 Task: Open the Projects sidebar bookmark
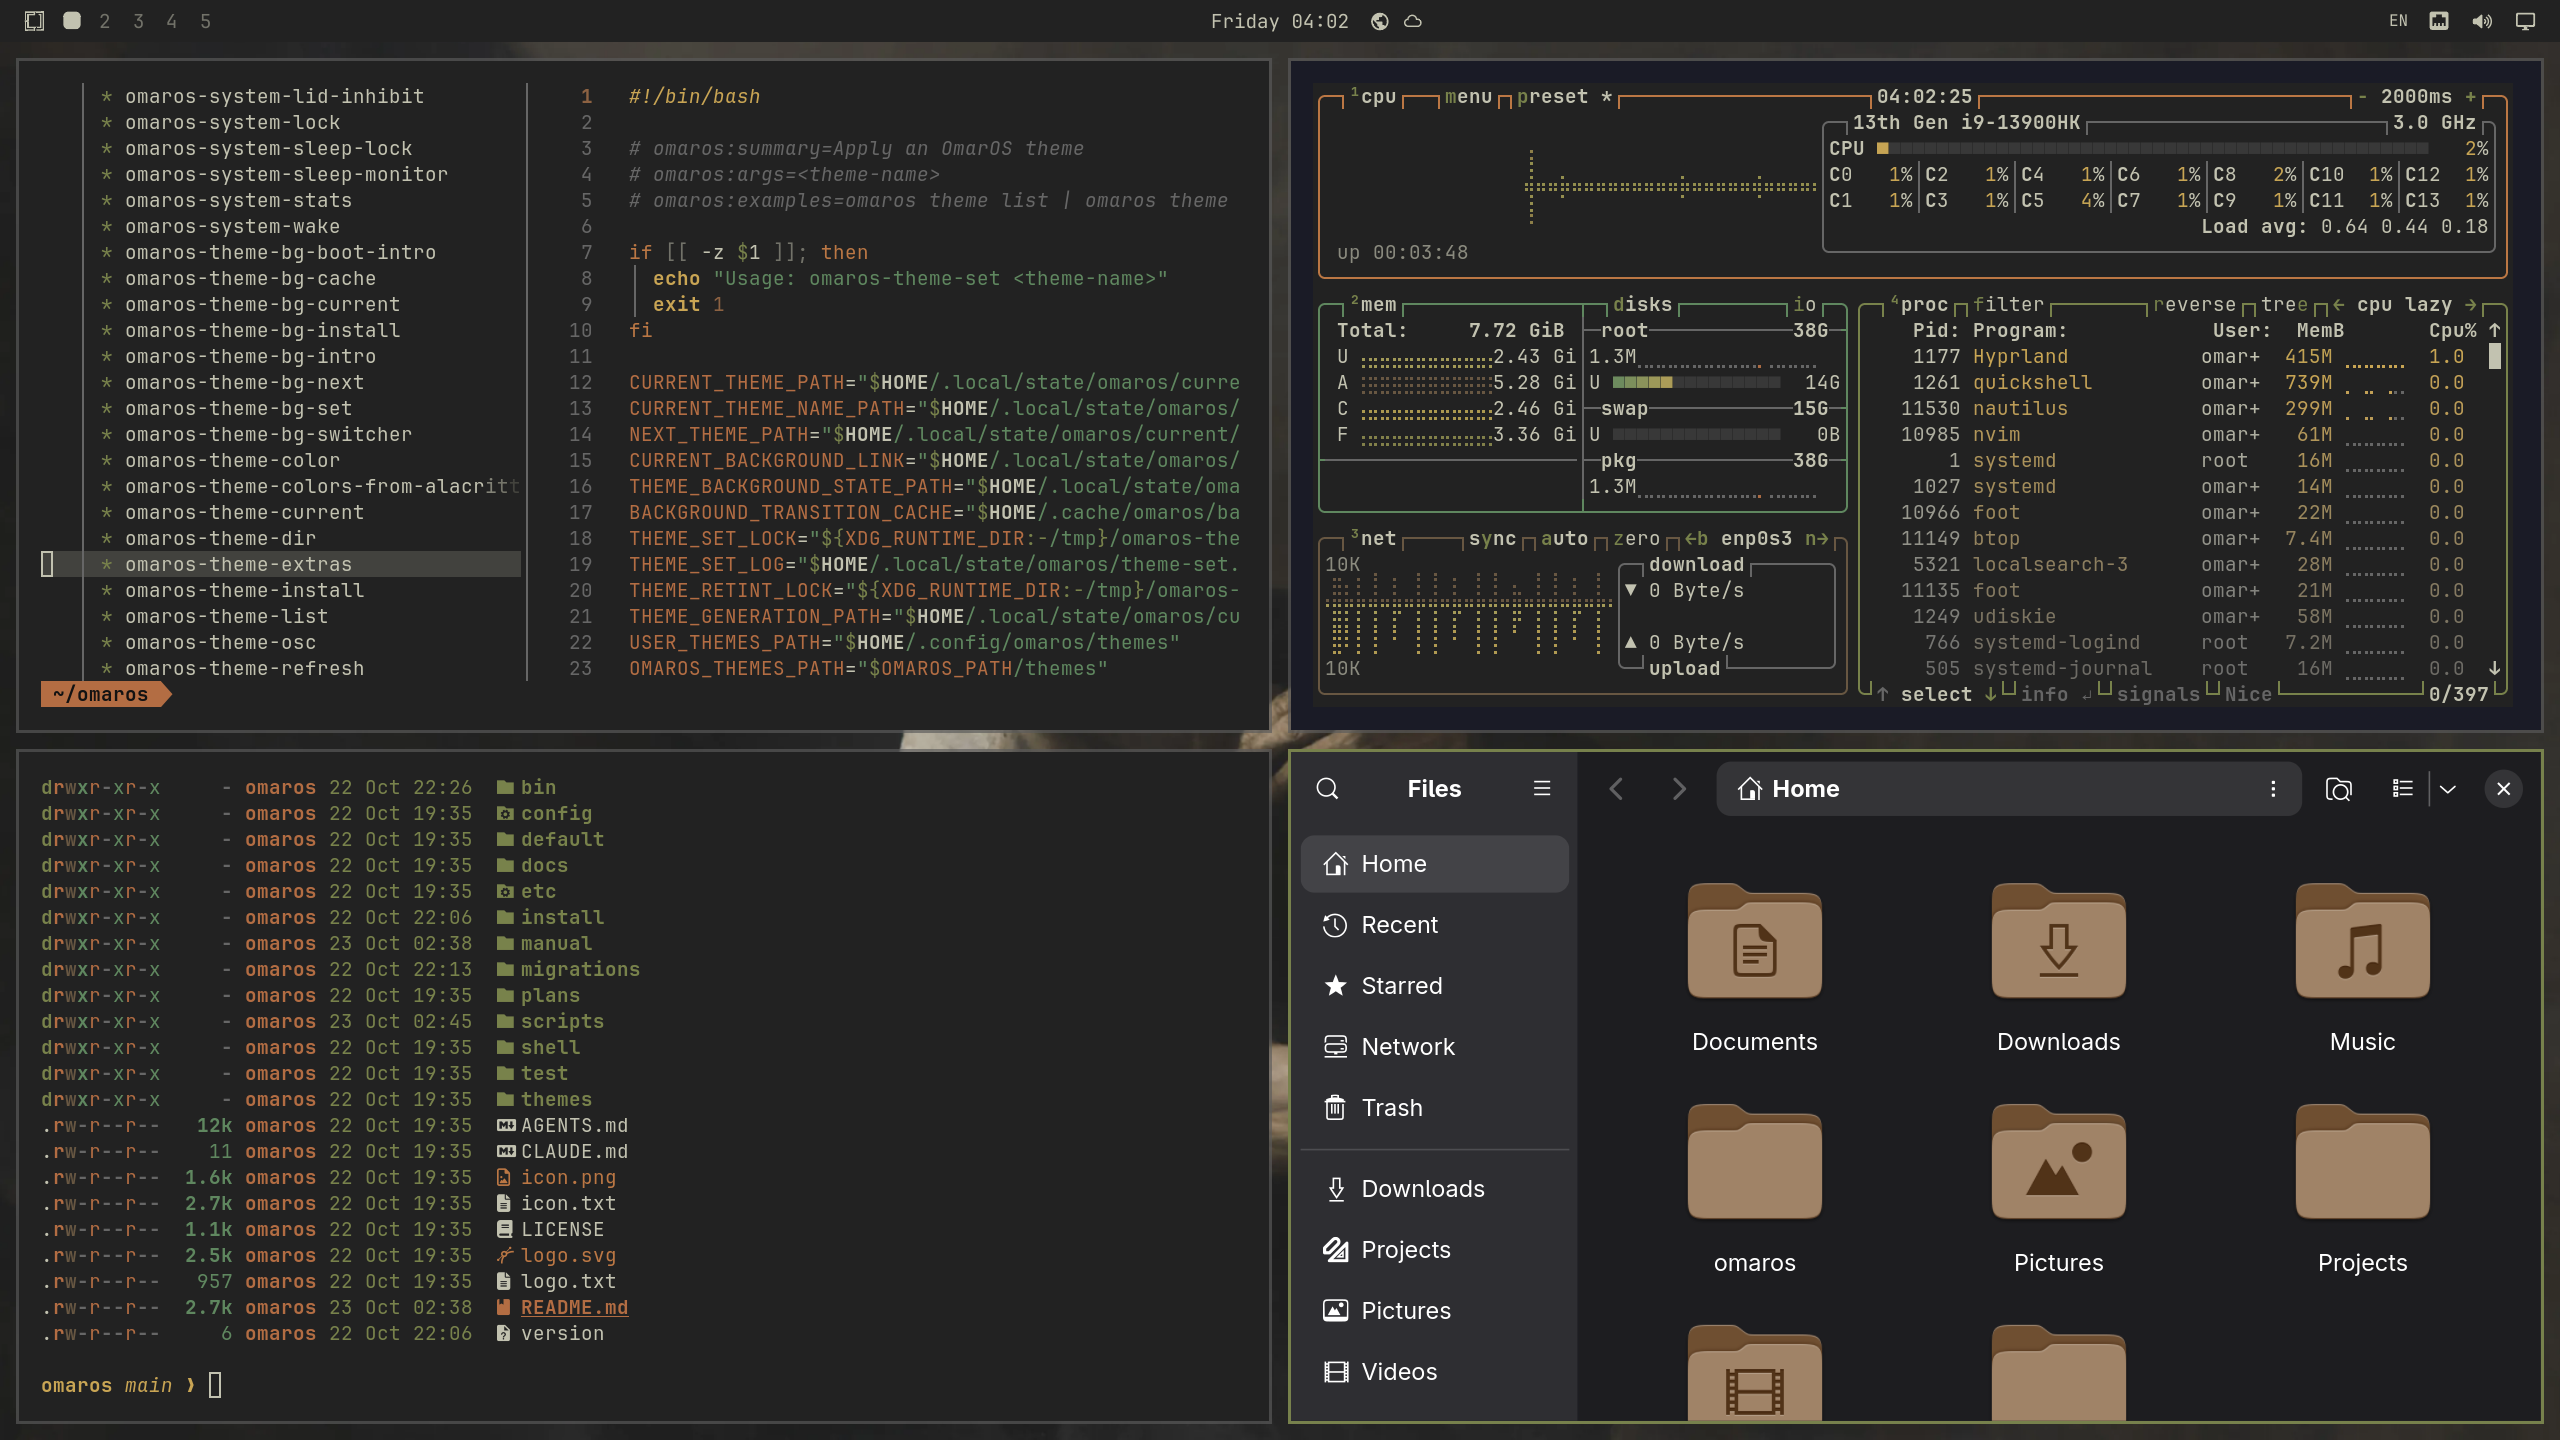point(1435,1250)
